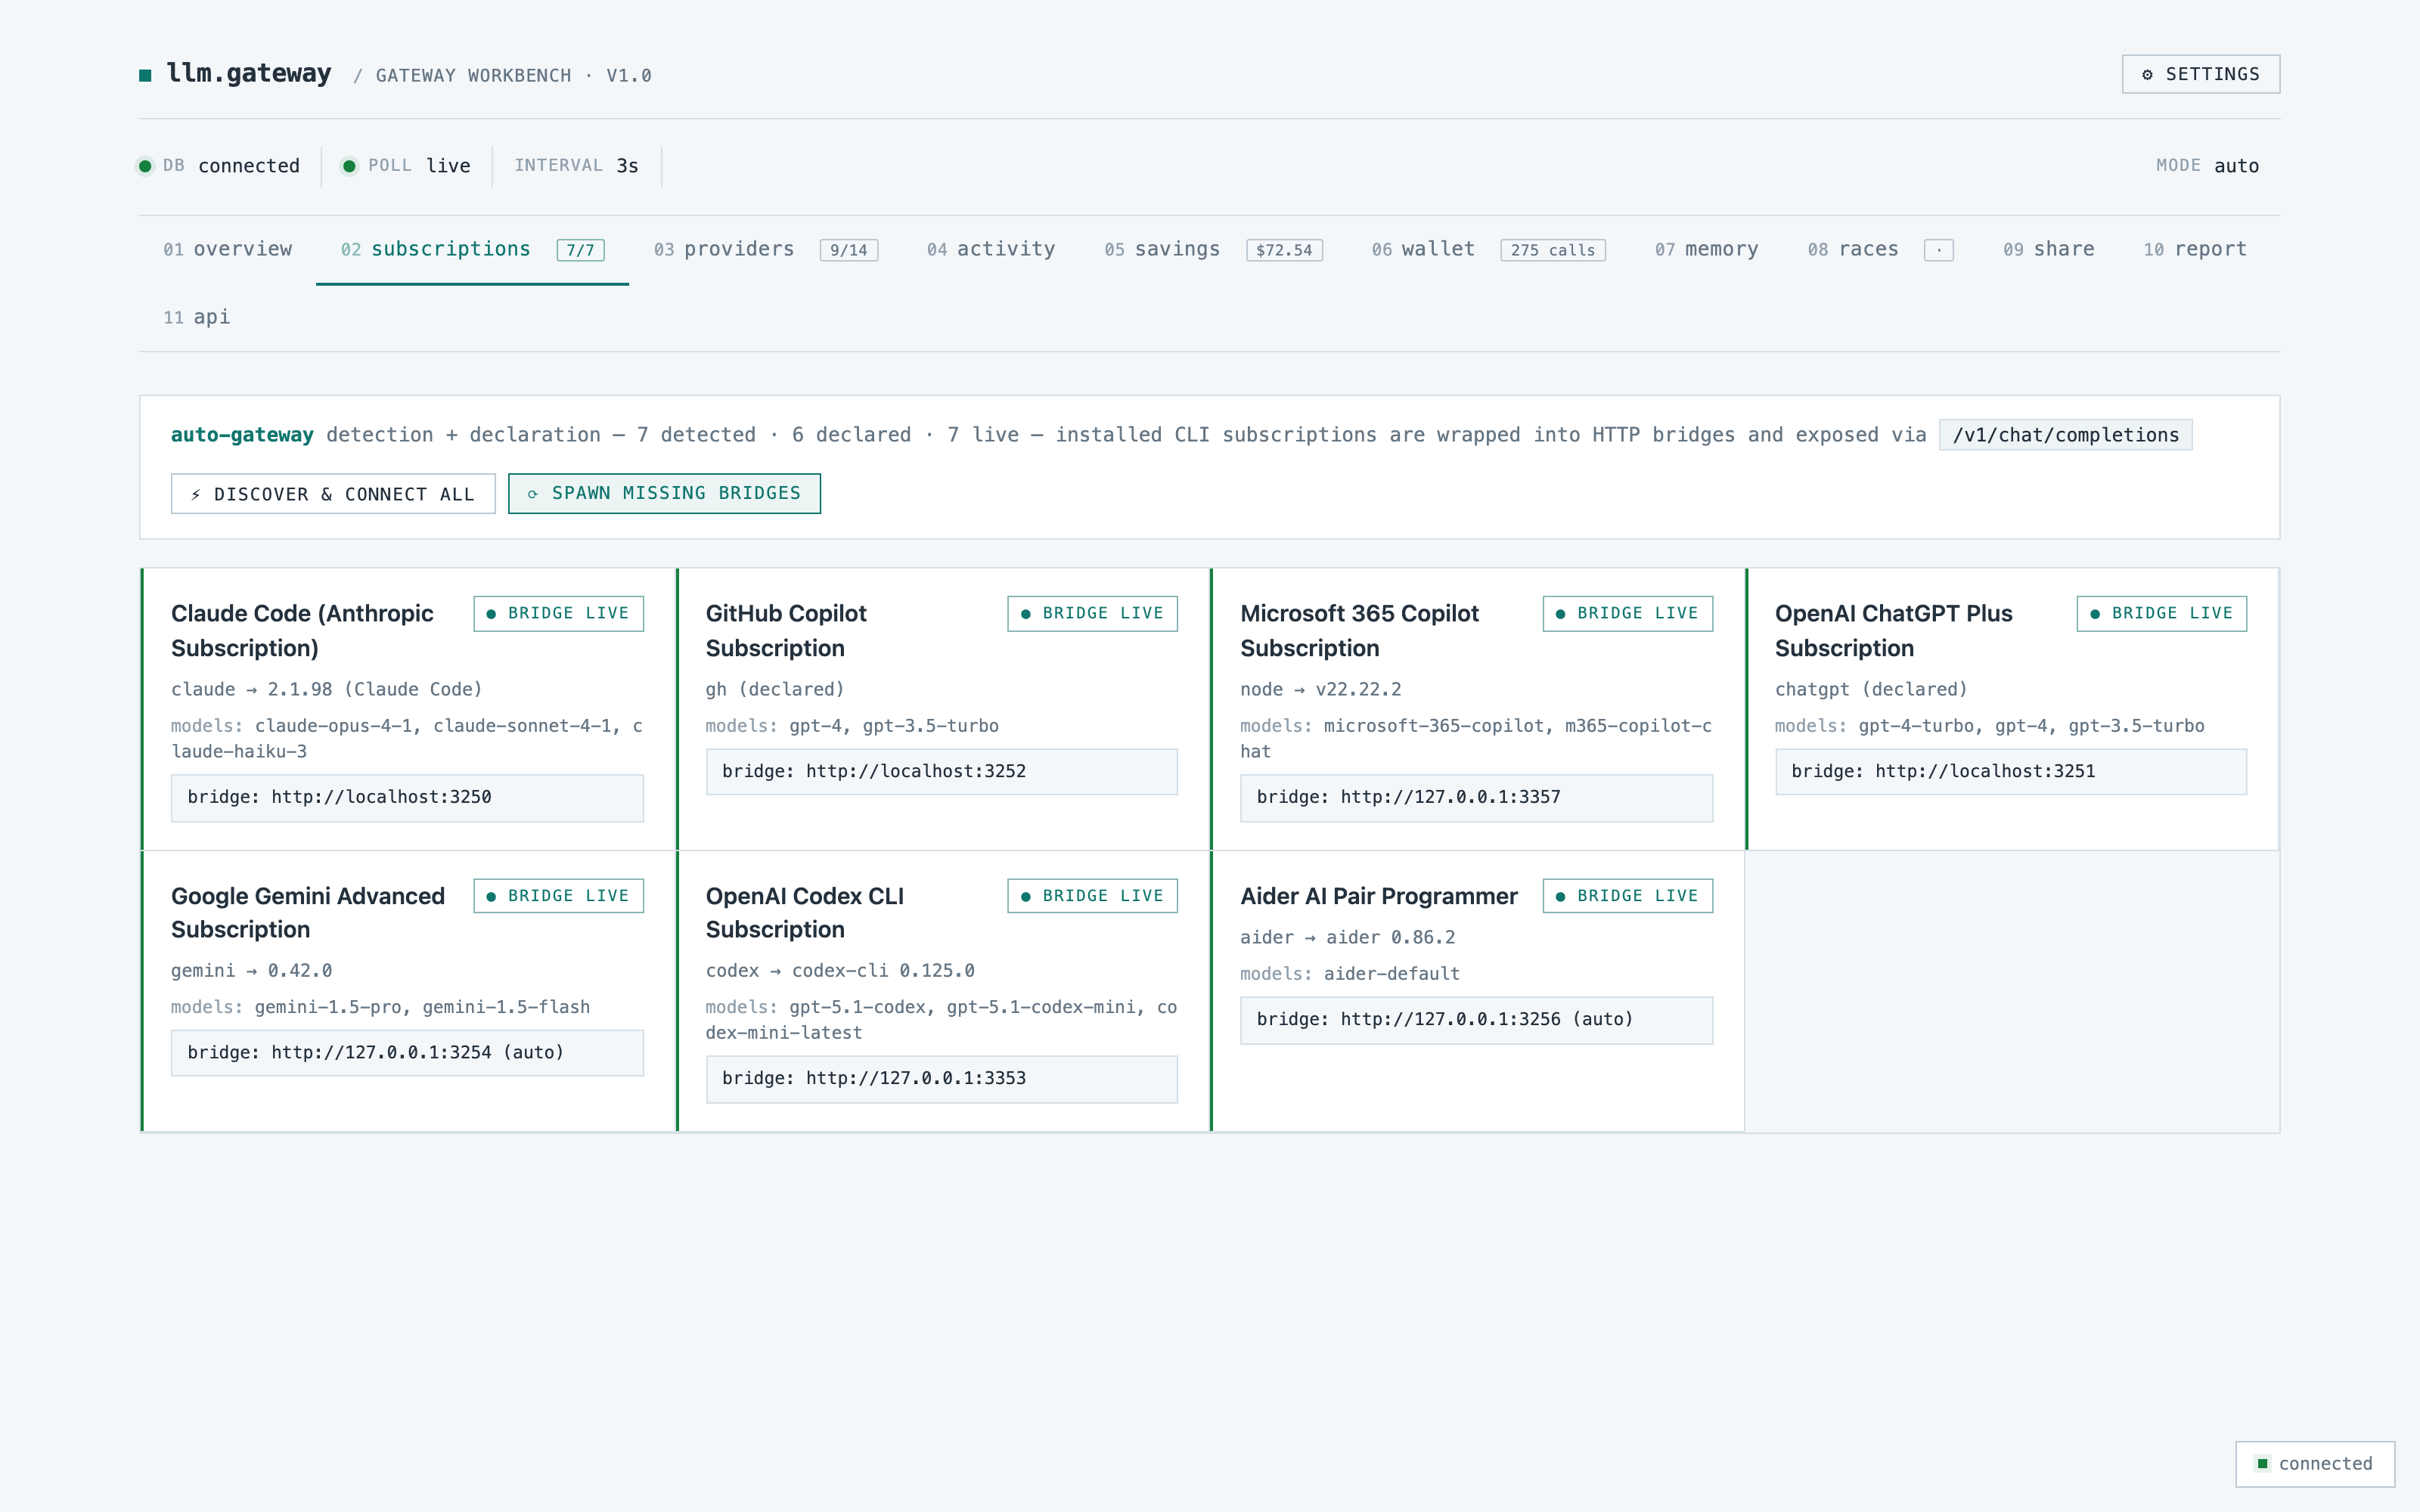Click the 275 calls wallet badge
2420x1512 pixels.
coord(1553,250)
